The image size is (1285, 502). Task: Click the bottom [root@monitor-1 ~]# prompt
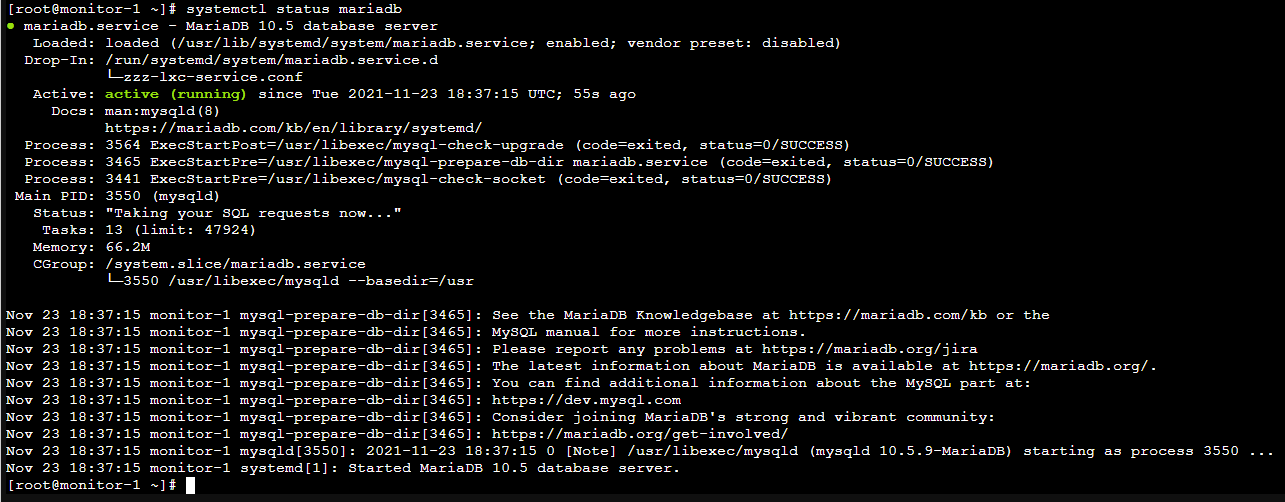[91, 485]
